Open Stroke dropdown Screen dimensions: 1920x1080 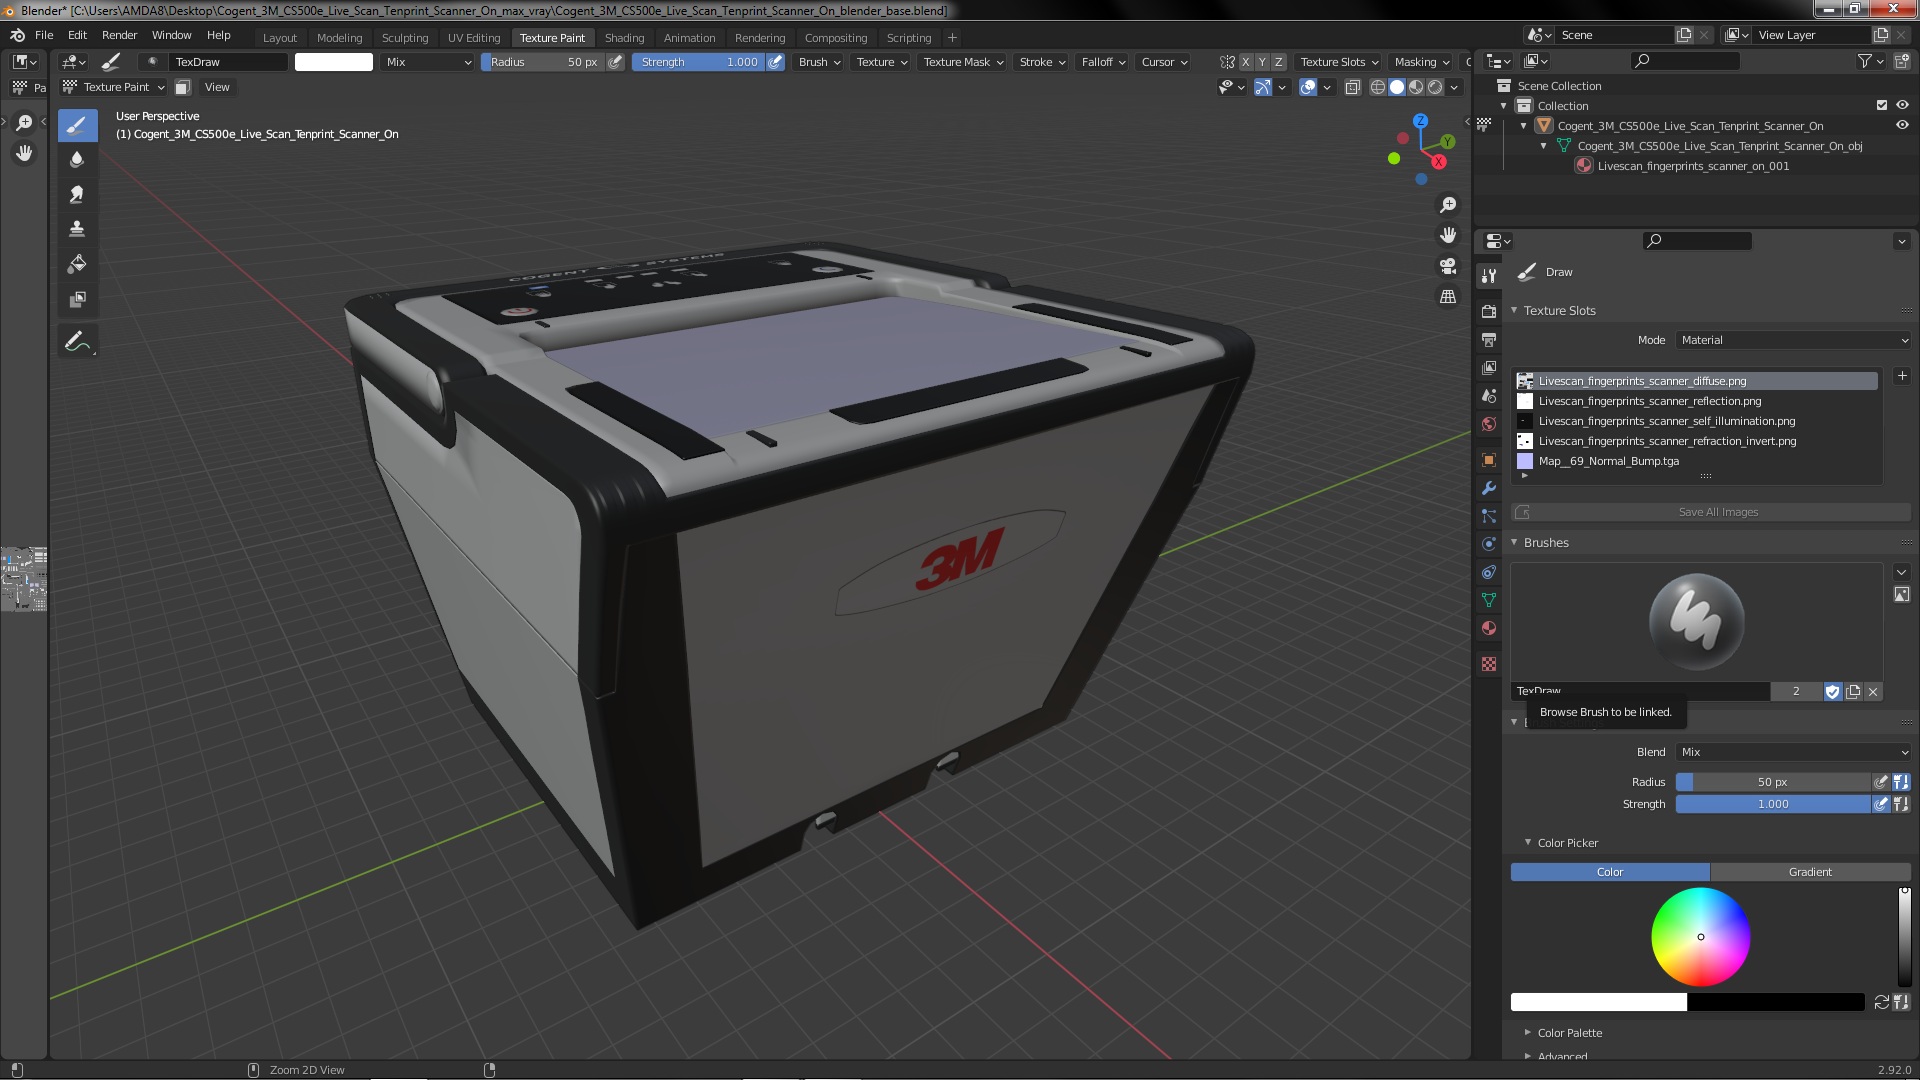pyautogui.click(x=1042, y=62)
